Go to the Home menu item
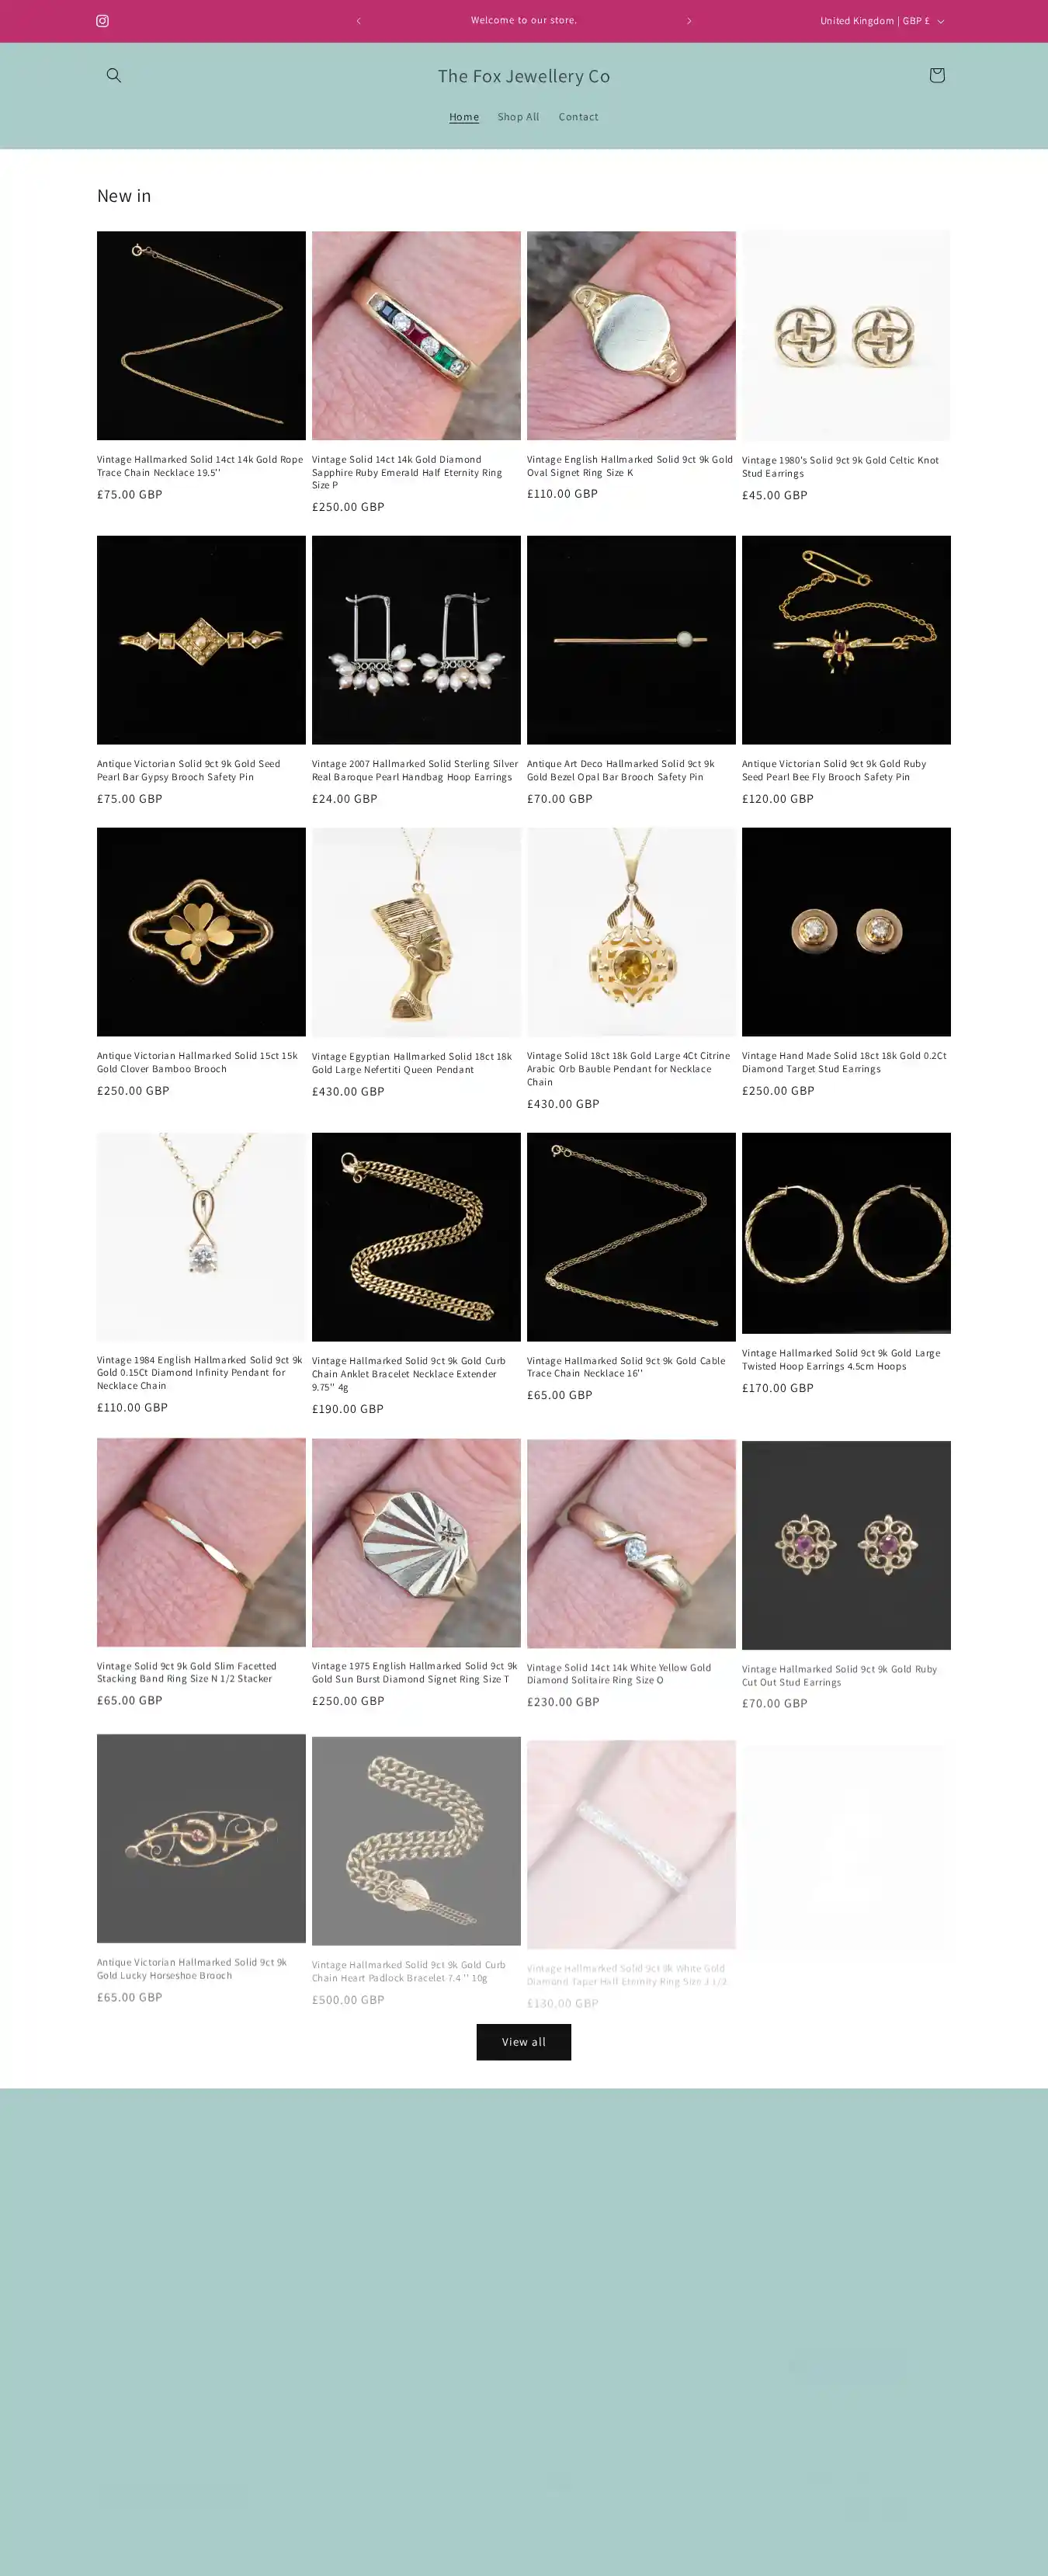1048x2576 pixels. coord(464,117)
